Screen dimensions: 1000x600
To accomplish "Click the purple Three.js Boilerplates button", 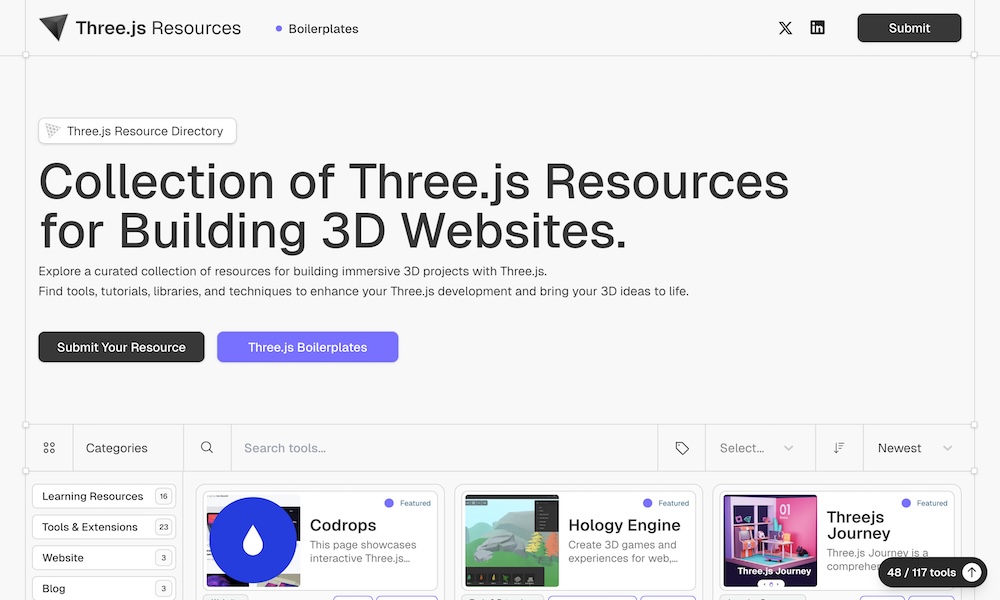I will [x=307, y=347].
